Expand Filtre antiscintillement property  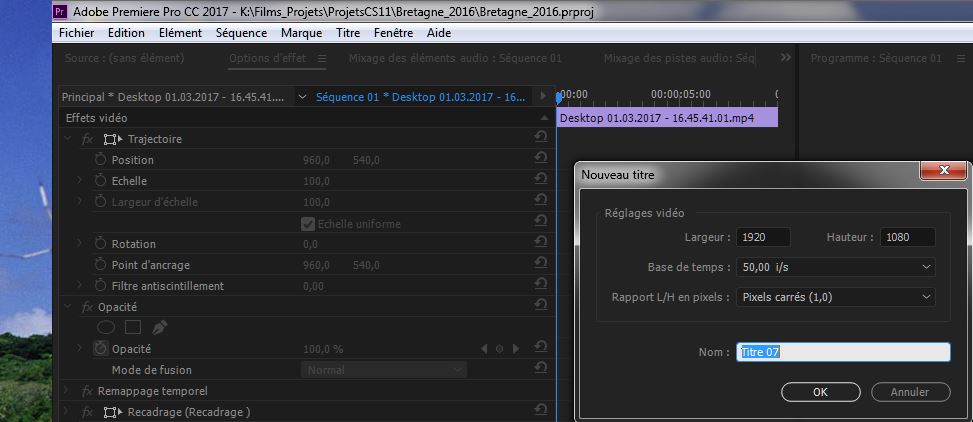tap(79, 285)
